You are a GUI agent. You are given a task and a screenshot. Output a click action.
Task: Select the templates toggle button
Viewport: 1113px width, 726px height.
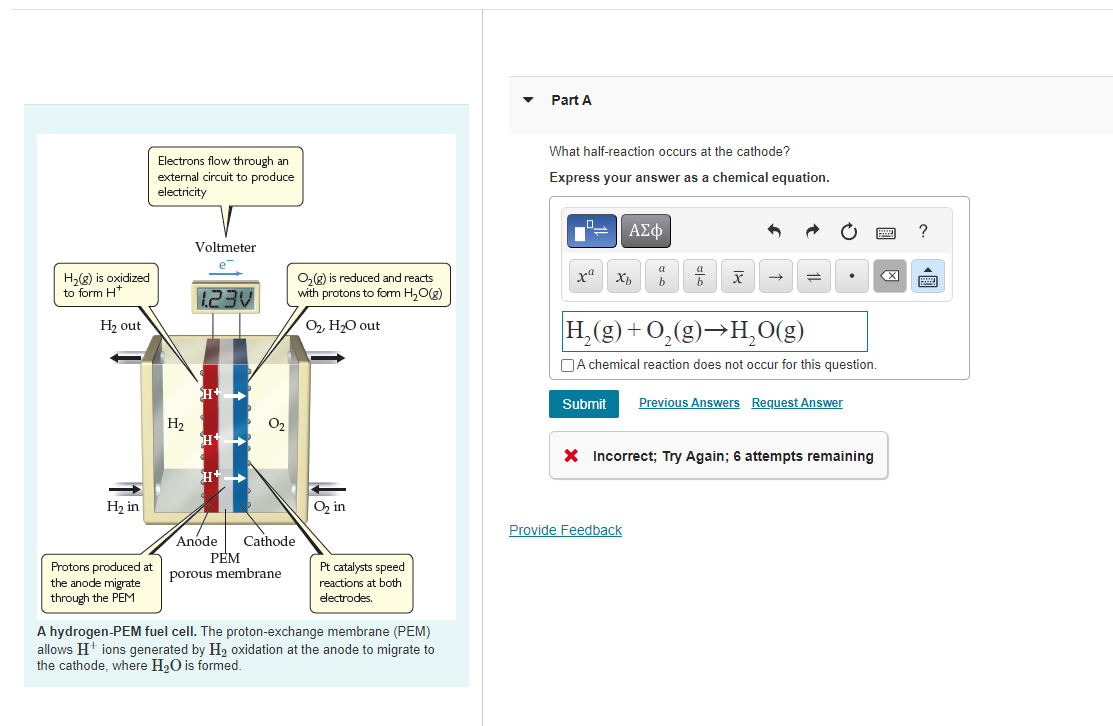click(590, 230)
